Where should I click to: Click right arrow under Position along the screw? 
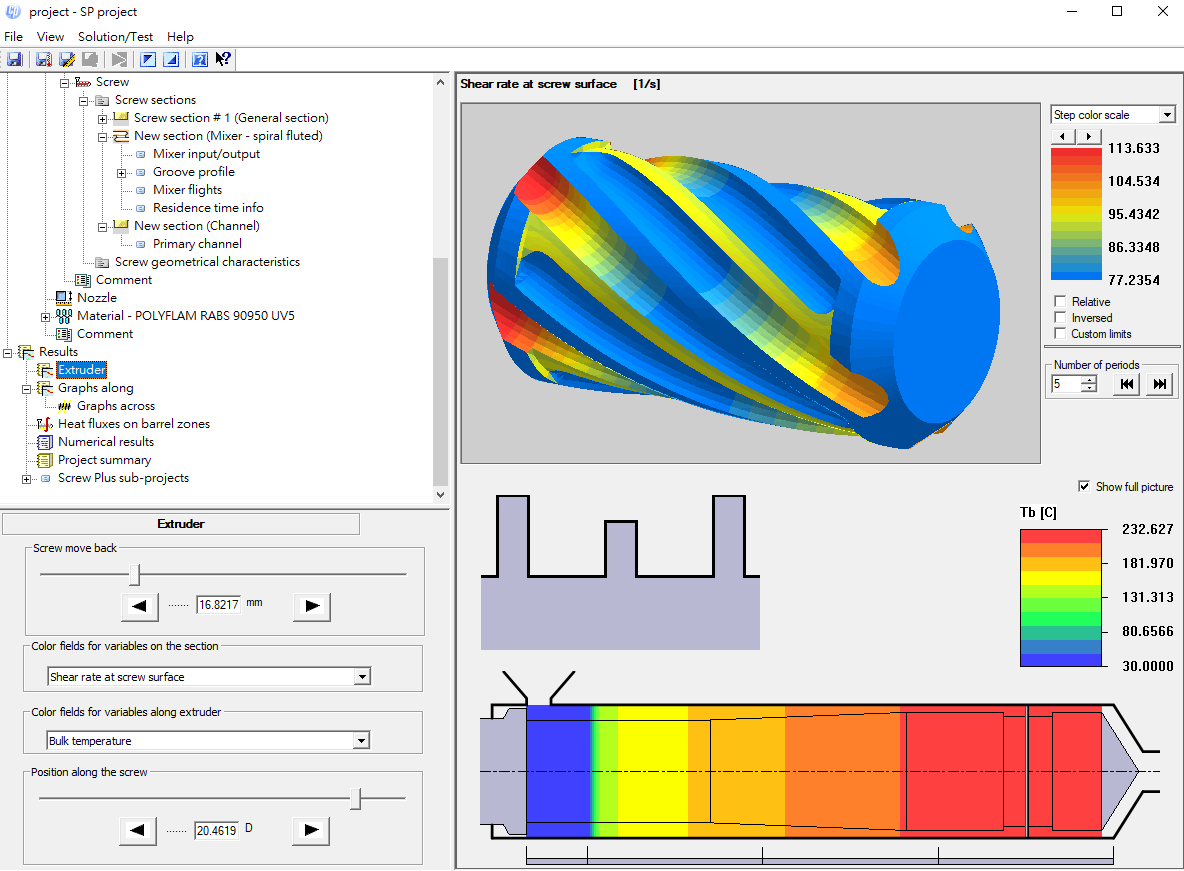pyautogui.click(x=311, y=830)
